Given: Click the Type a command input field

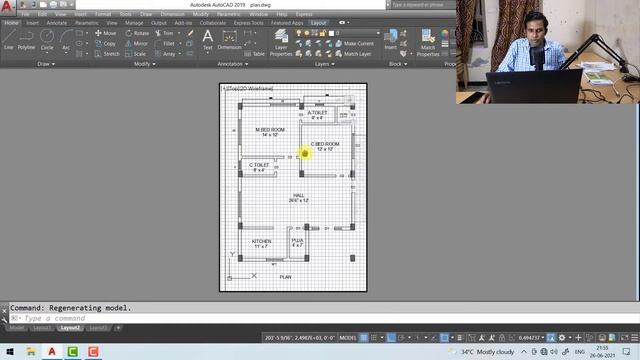Looking at the screenshot, I should (324, 318).
